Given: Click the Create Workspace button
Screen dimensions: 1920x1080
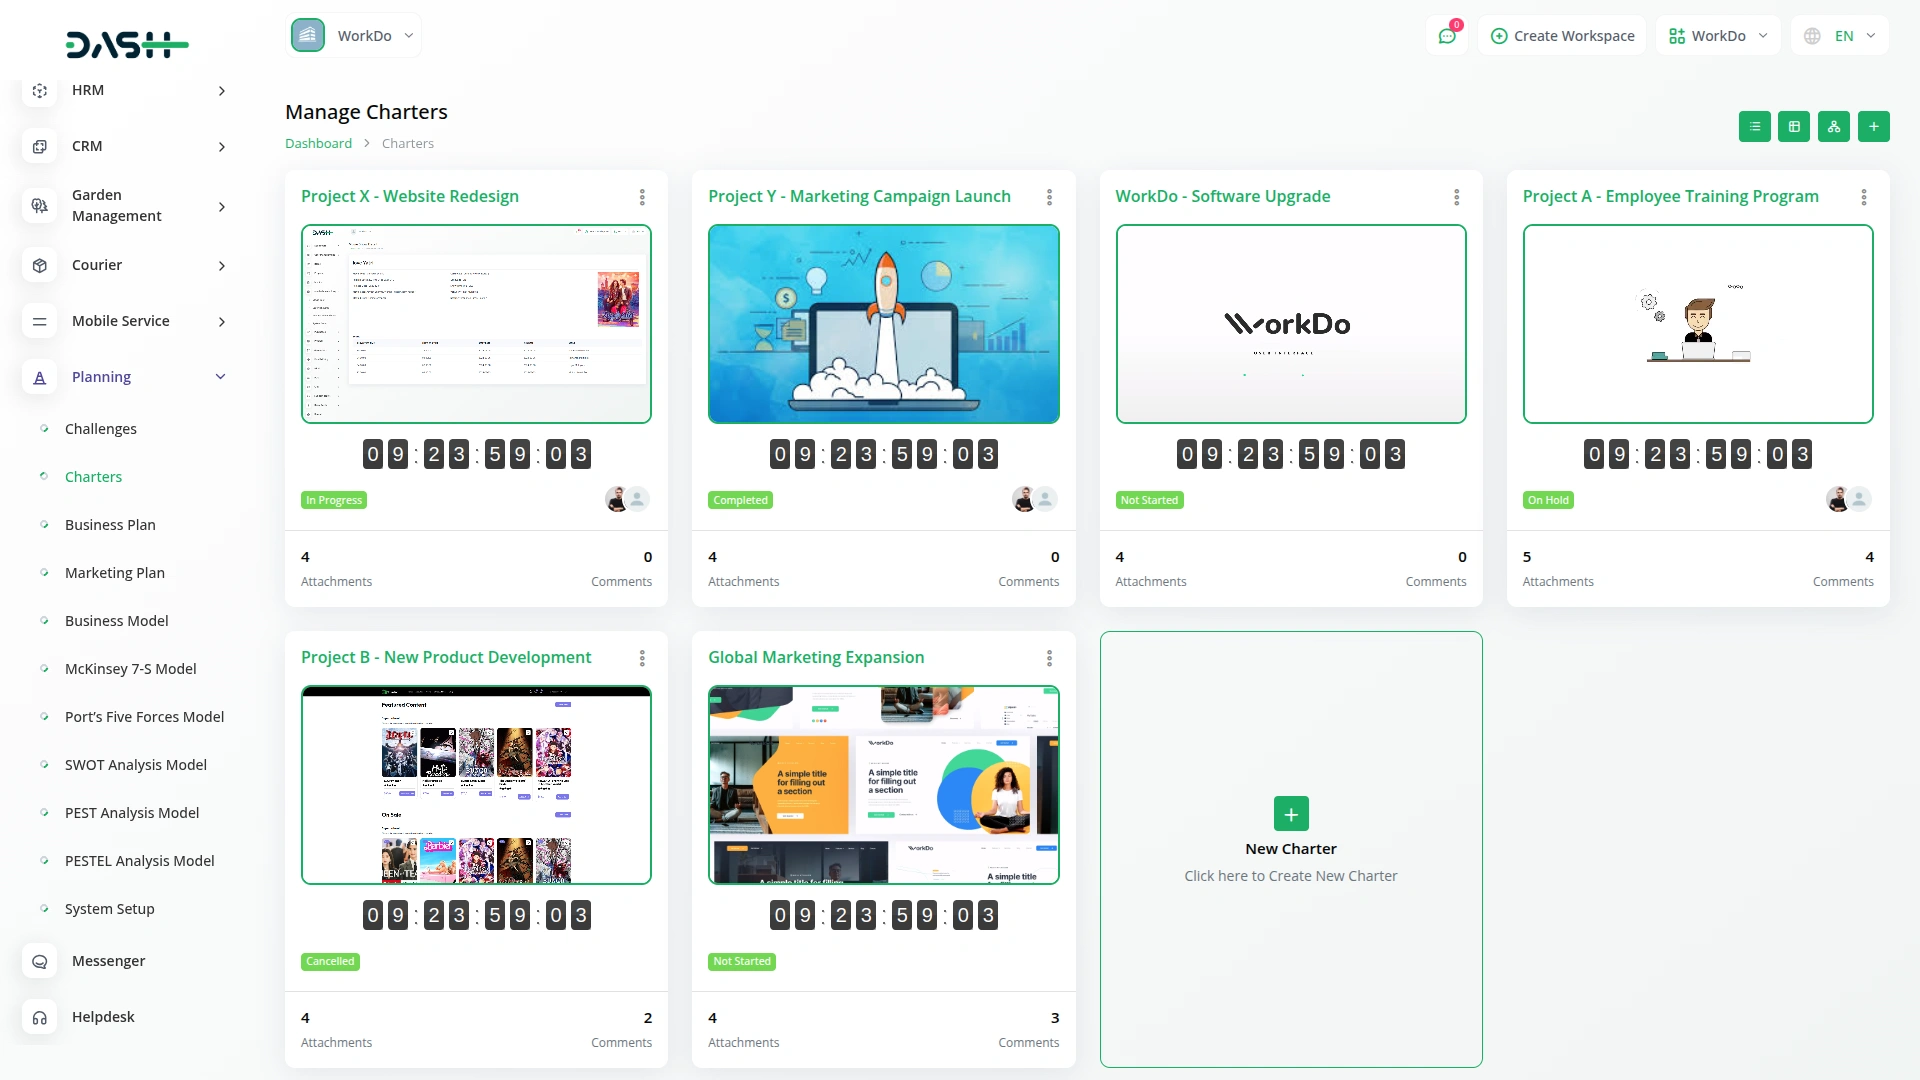Looking at the screenshot, I should pyautogui.click(x=1562, y=36).
